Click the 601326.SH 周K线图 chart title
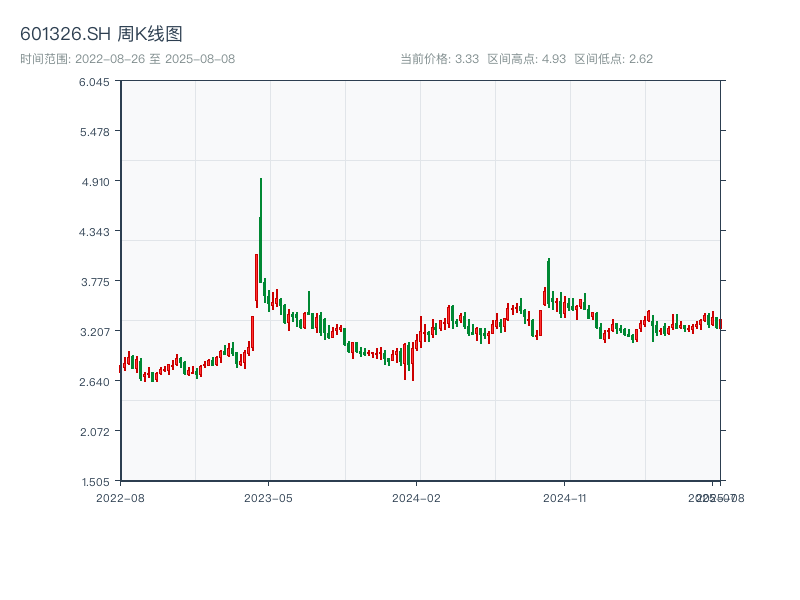This screenshot has width=800, height=600. click(x=101, y=35)
